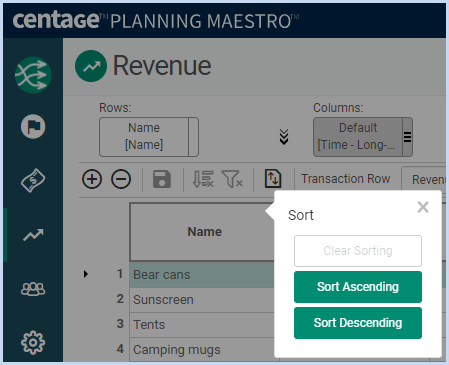
Task: Save with the floppy disk icon
Action: (x=162, y=179)
